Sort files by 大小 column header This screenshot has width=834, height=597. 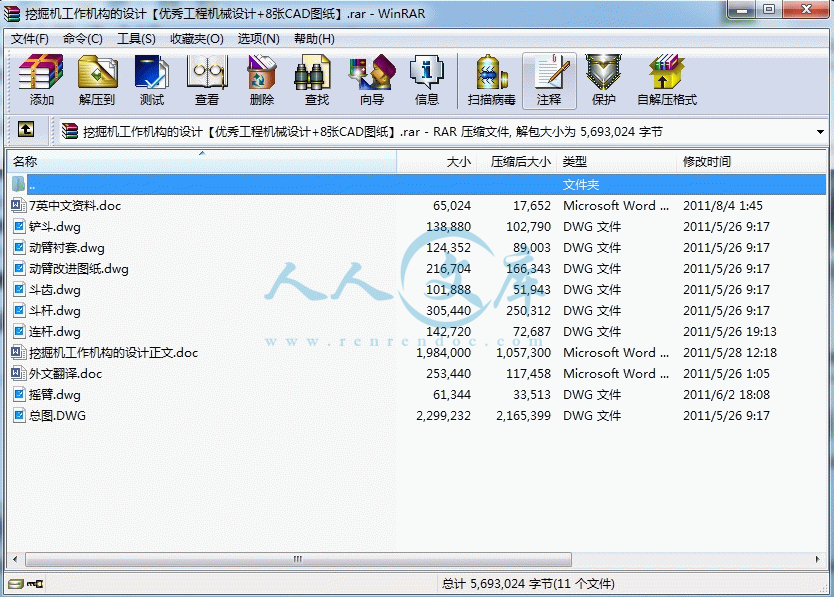436,161
